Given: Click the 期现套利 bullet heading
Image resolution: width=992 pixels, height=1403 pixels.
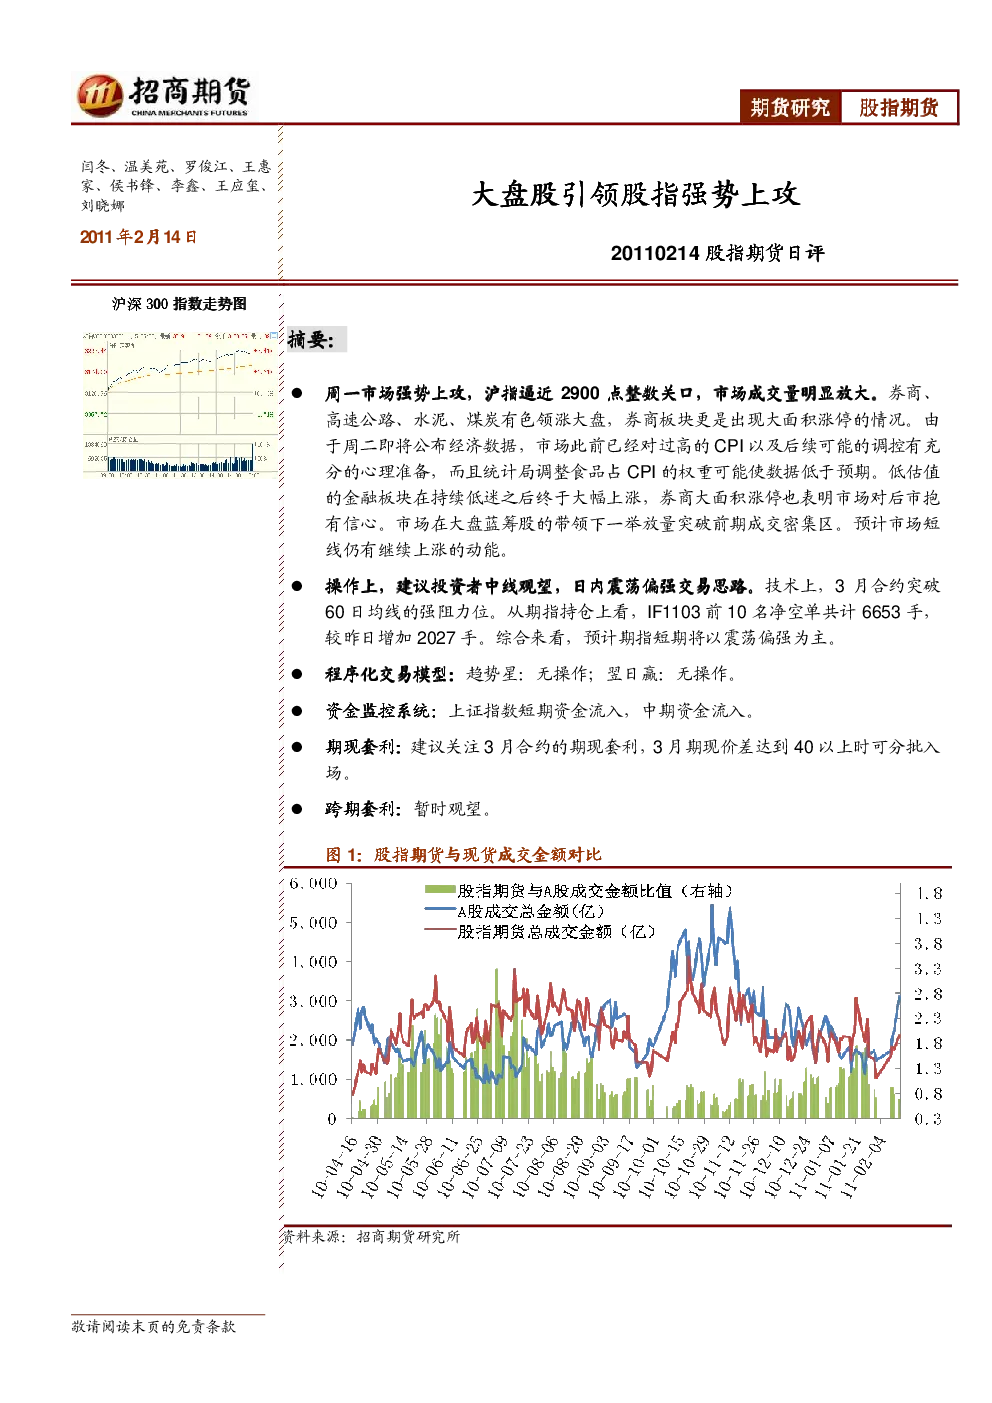Looking at the screenshot, I should pyautogui.click(x=364, y=747).
